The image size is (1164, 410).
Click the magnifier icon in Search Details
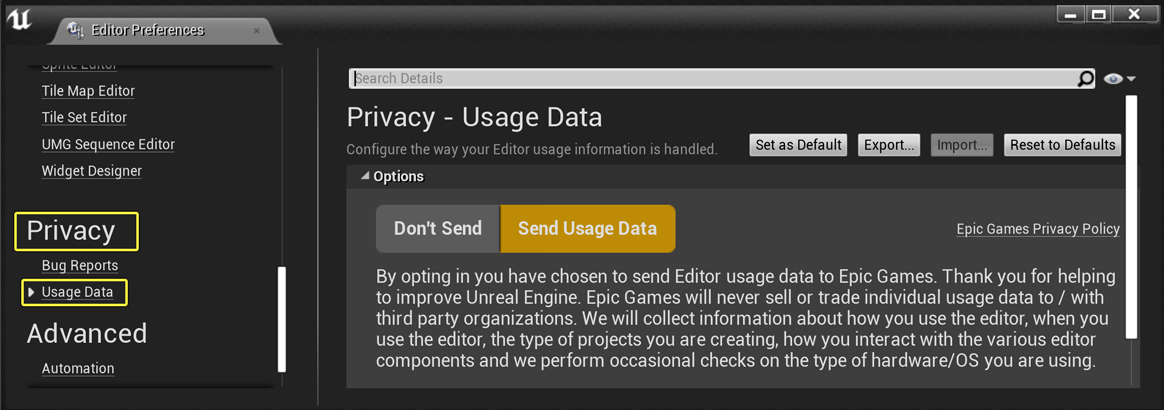coord(1085,78)
